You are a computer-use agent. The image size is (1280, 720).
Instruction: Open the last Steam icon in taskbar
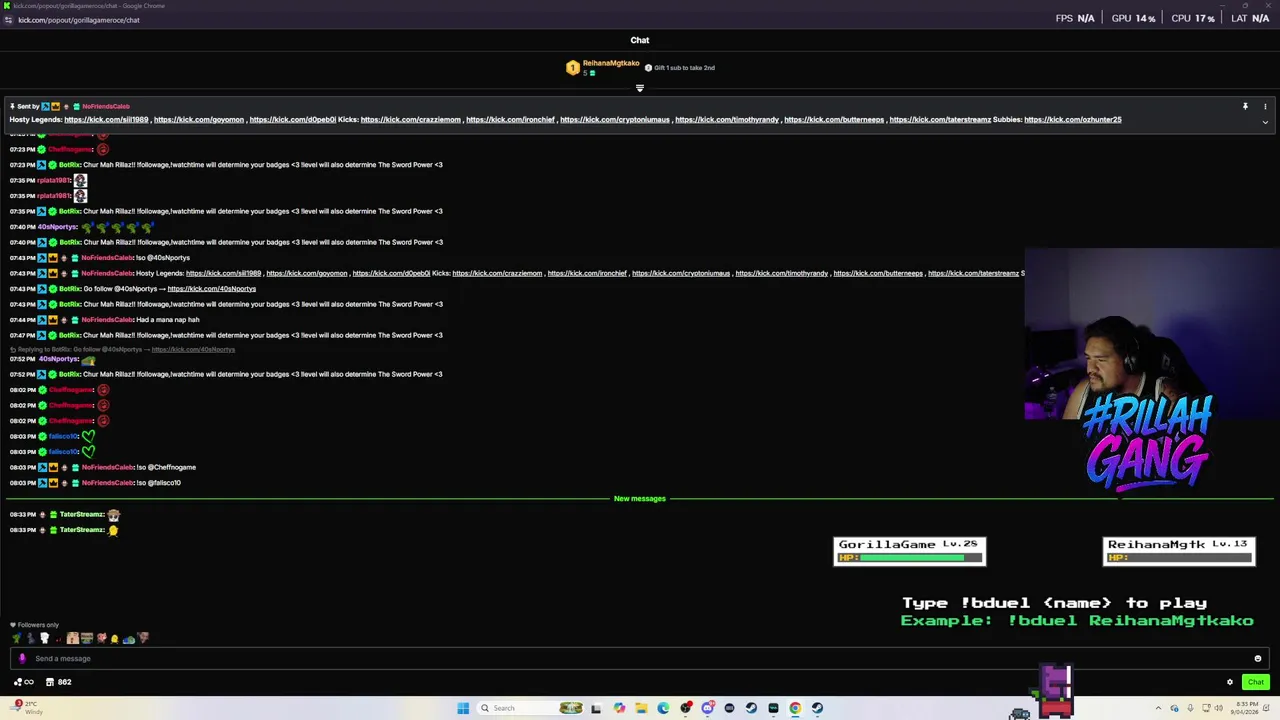pyautogui.click(x=817, y=708)
